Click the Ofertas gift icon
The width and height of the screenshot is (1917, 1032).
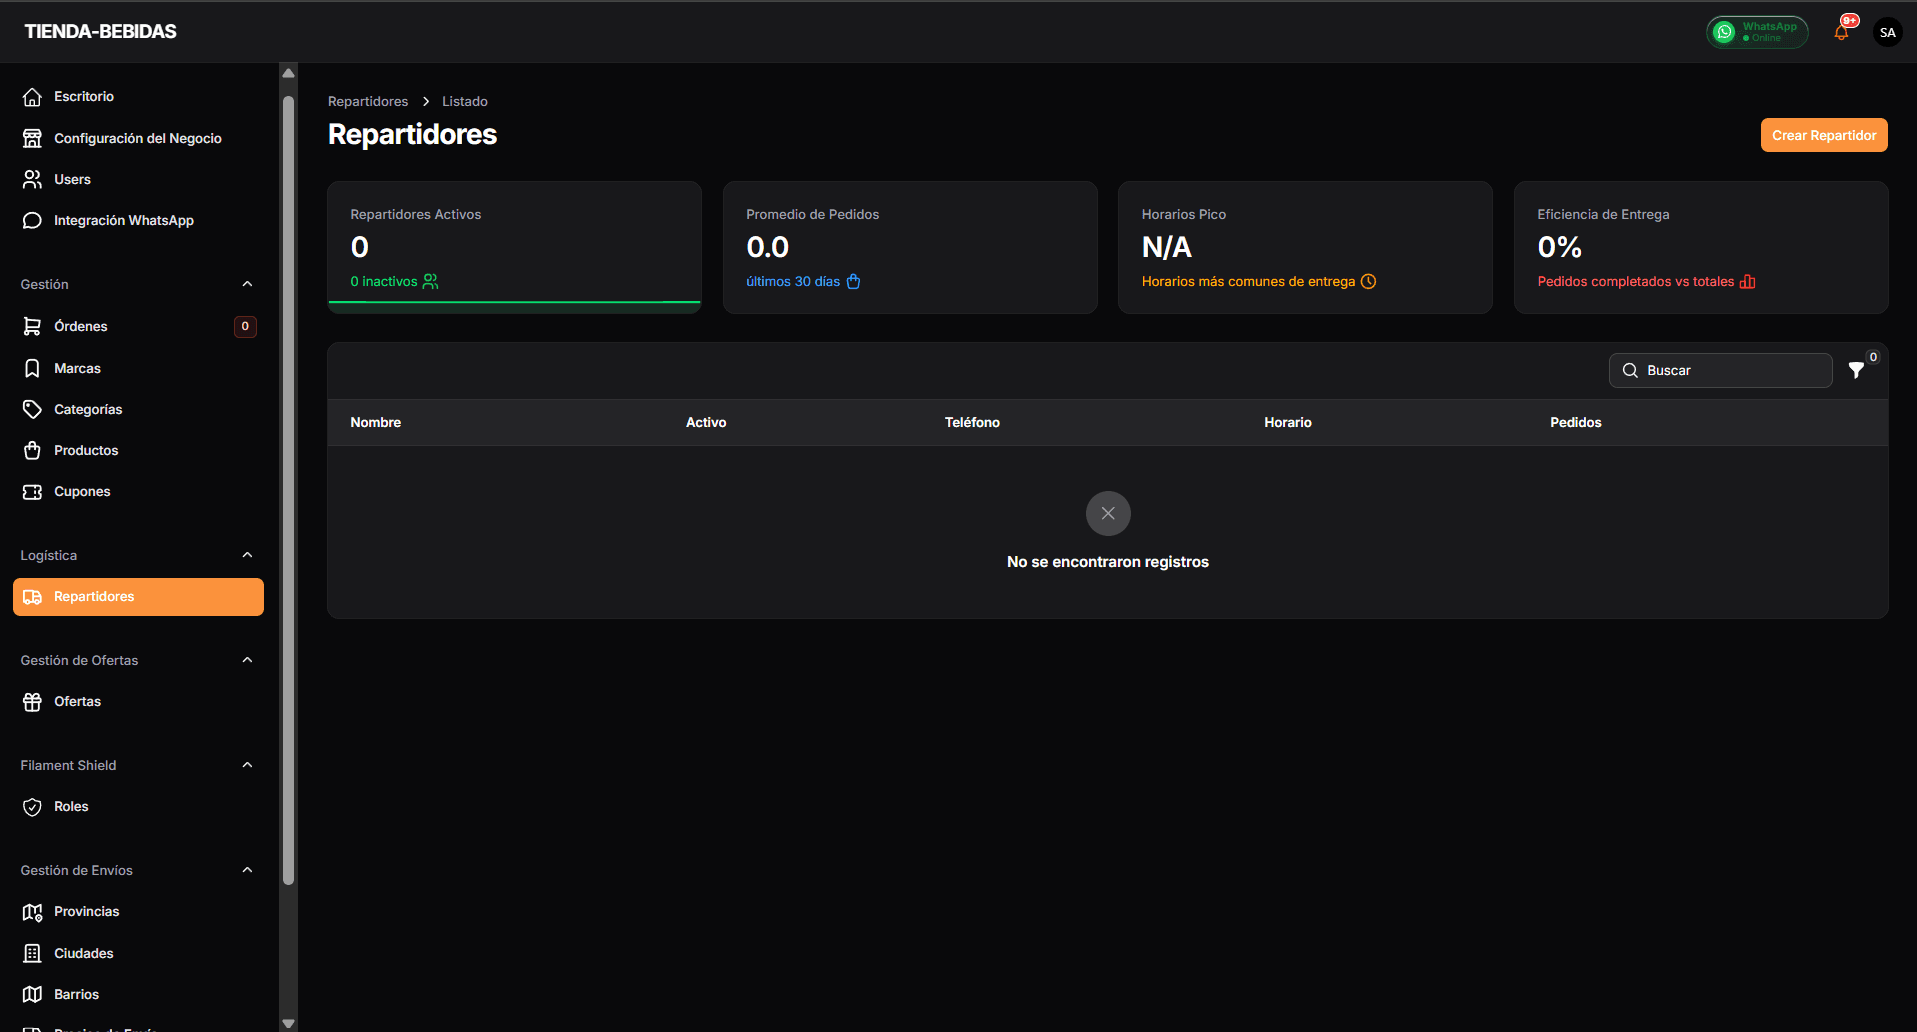pyautogui.click(x=32, y=702)
